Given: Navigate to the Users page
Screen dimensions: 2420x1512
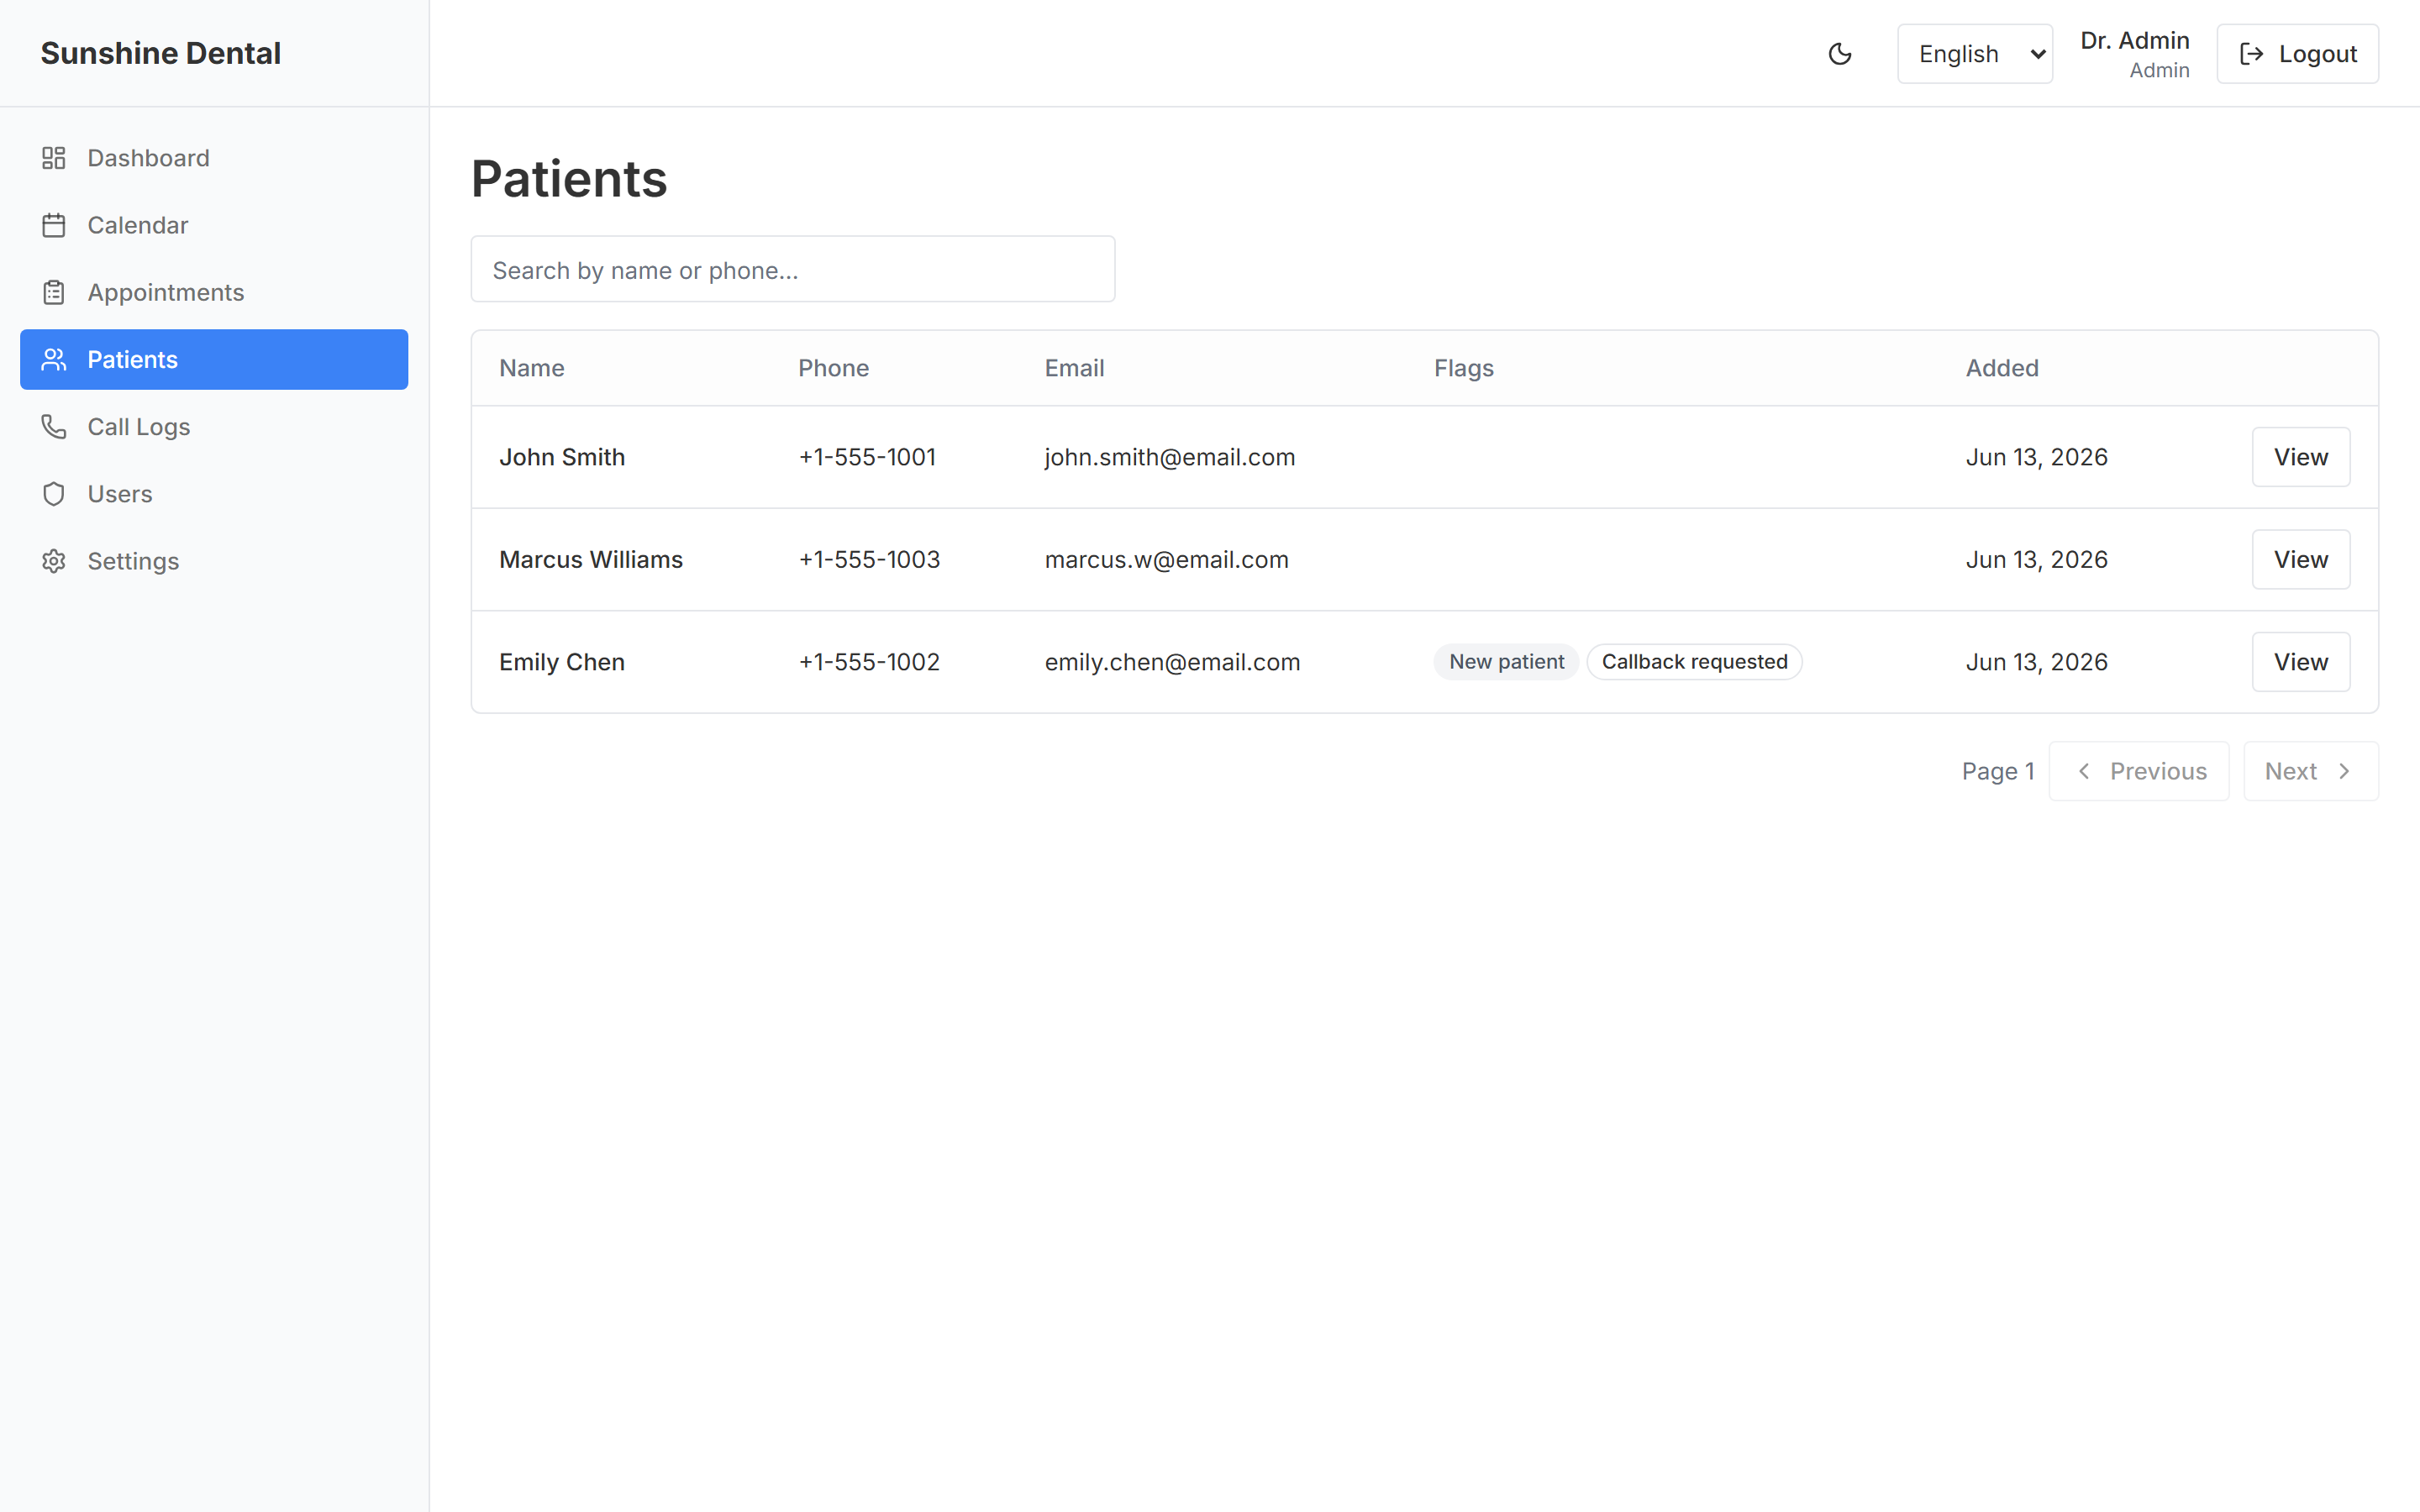Looking at the screenshot, I should pyautogui.click(x=214, y=494).
